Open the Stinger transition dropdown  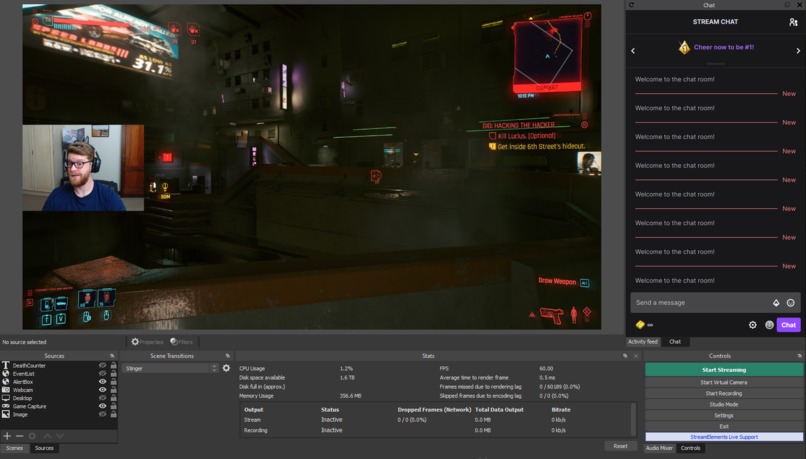tap(171, 368)
